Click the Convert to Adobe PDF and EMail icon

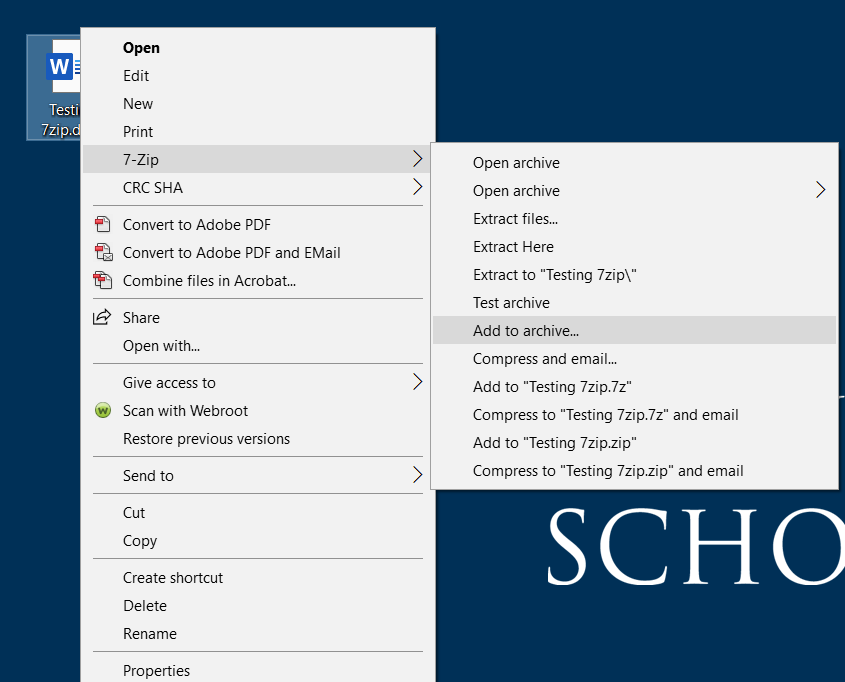(104, 252)
